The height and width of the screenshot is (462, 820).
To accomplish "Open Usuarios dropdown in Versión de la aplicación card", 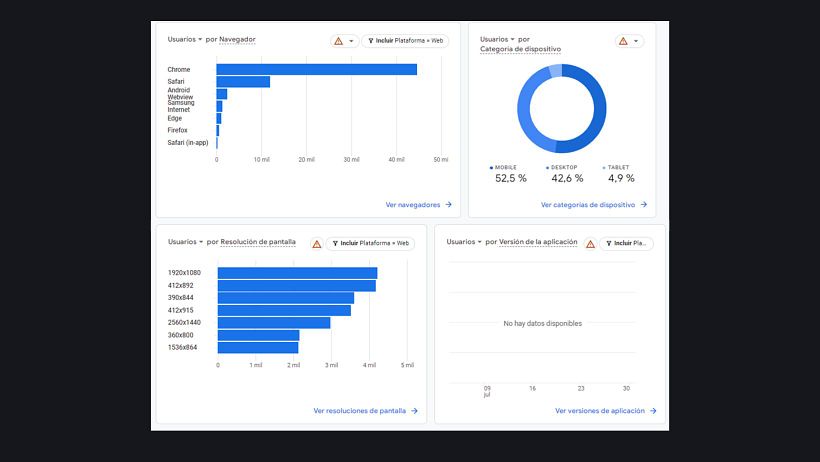I will coord(478,242).
